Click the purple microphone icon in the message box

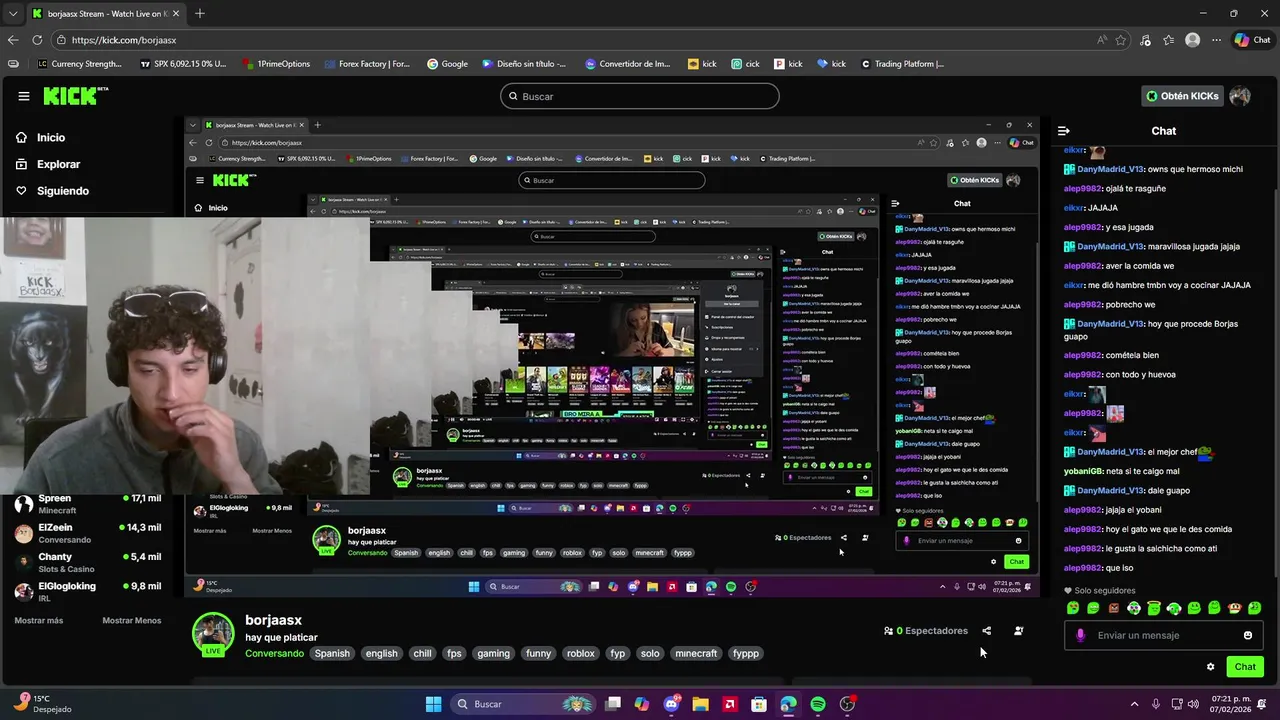click(x=1080, y=635)
